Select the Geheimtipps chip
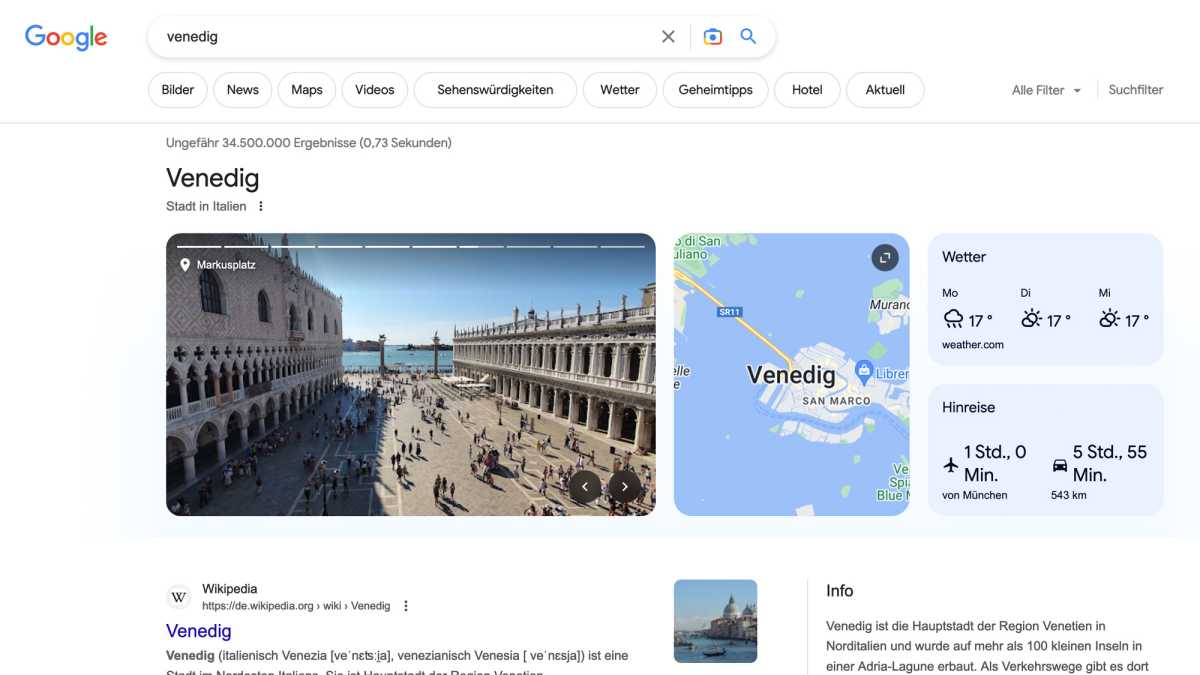The width and height of the screenshot is (1200, 675). [x=715, y=90]
